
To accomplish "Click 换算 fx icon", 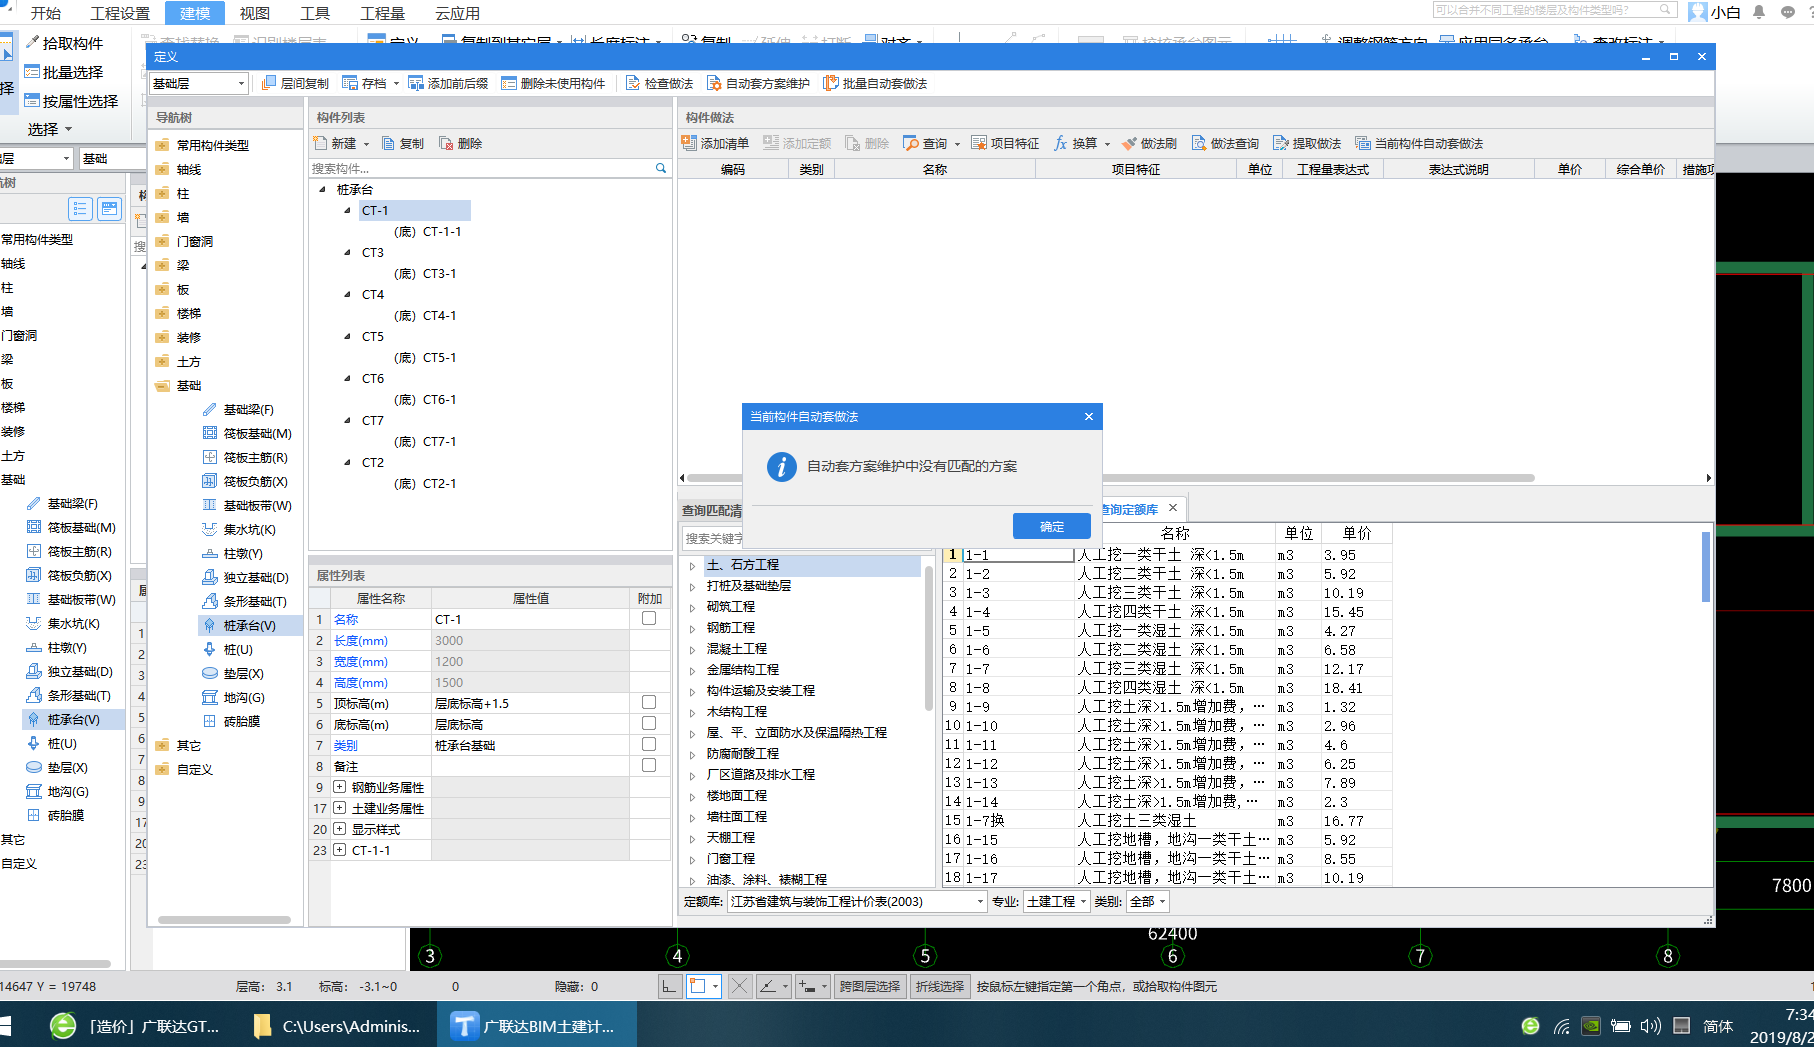I will coord(1061,143).
